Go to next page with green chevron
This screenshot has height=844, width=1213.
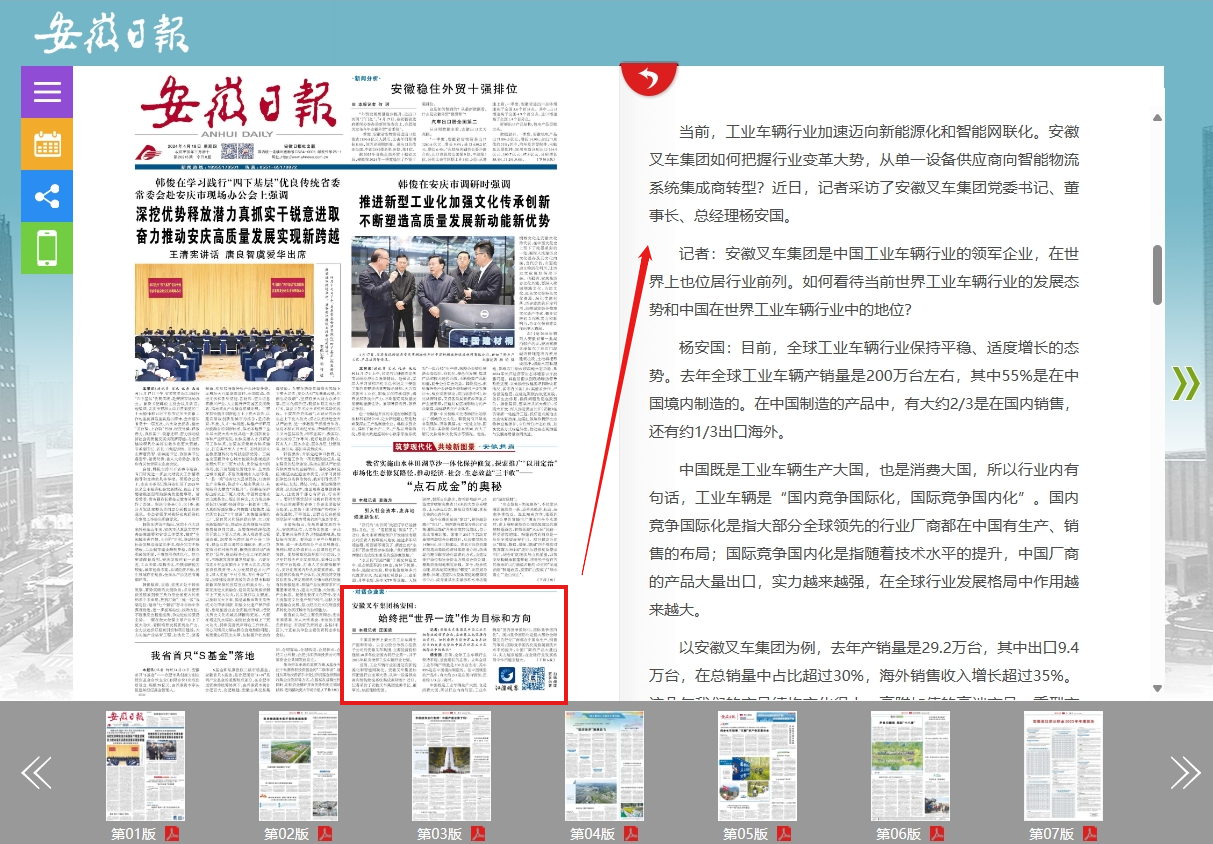1185,383
